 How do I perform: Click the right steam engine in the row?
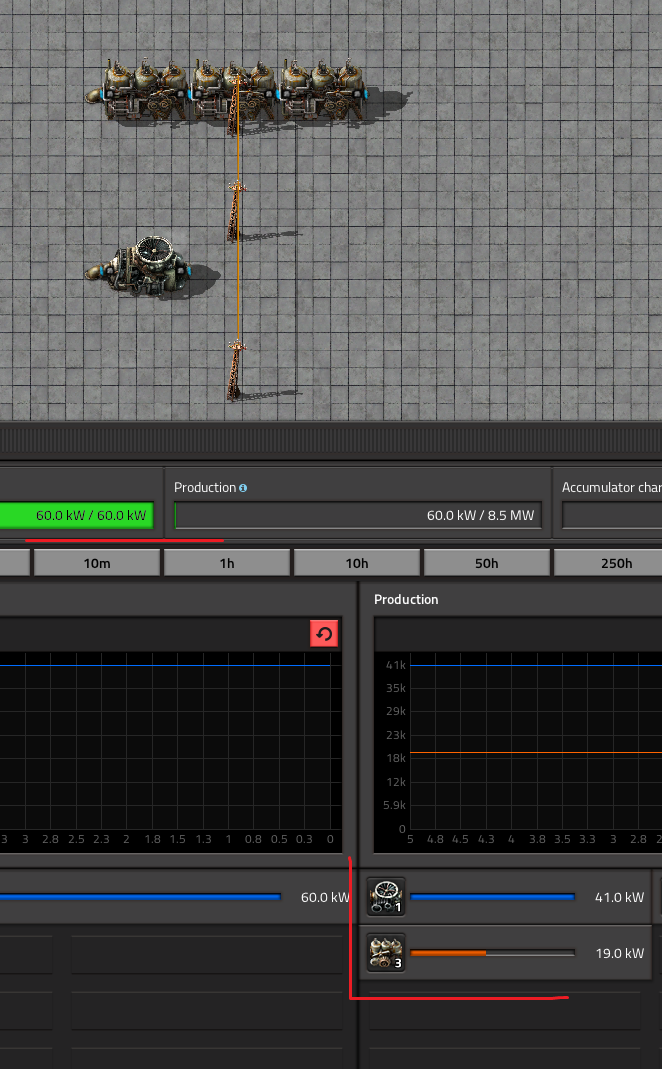coord(323,91)
